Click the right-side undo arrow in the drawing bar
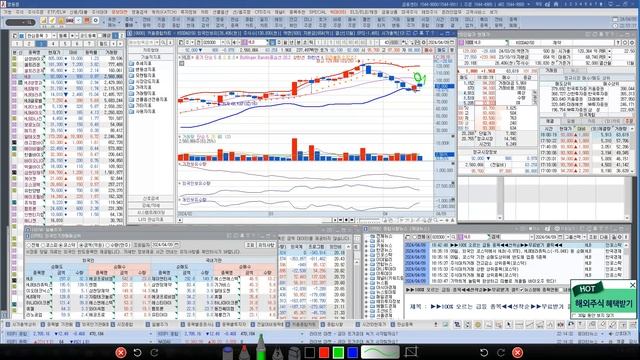This screenshot has height=360, width=640. point(484,352)
